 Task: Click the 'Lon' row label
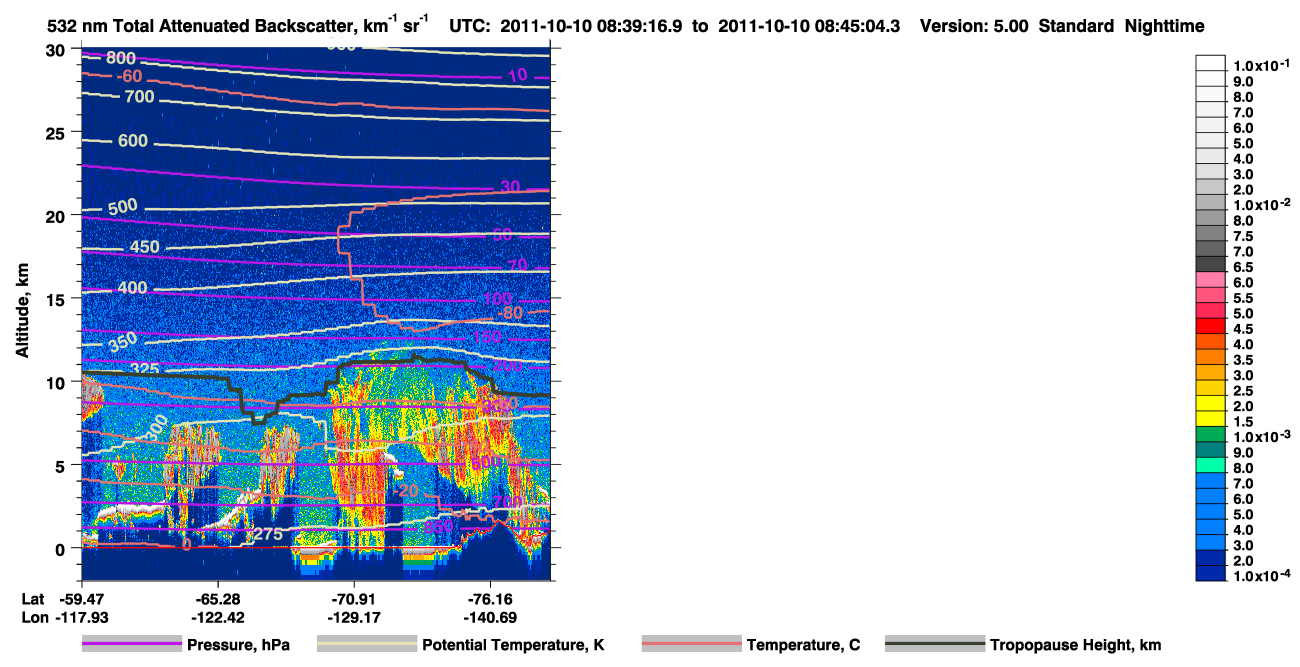[33, 617]
